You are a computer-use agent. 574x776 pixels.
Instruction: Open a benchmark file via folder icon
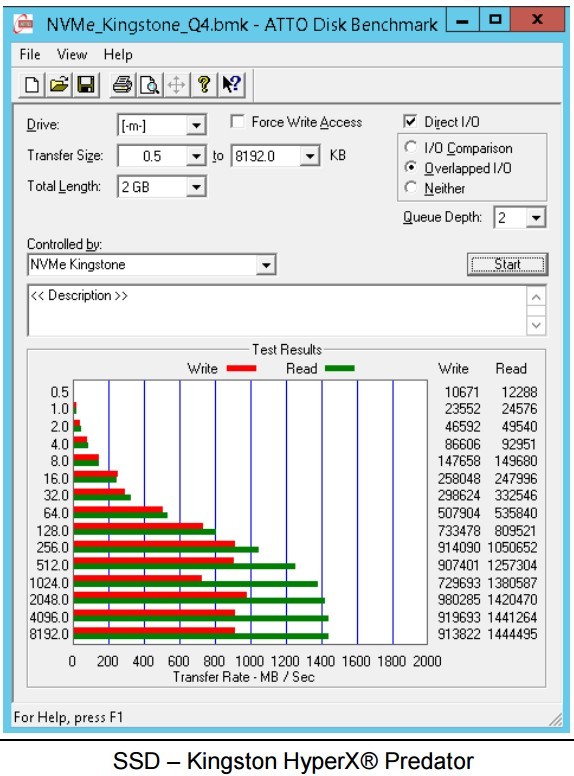tap(59, 84)
